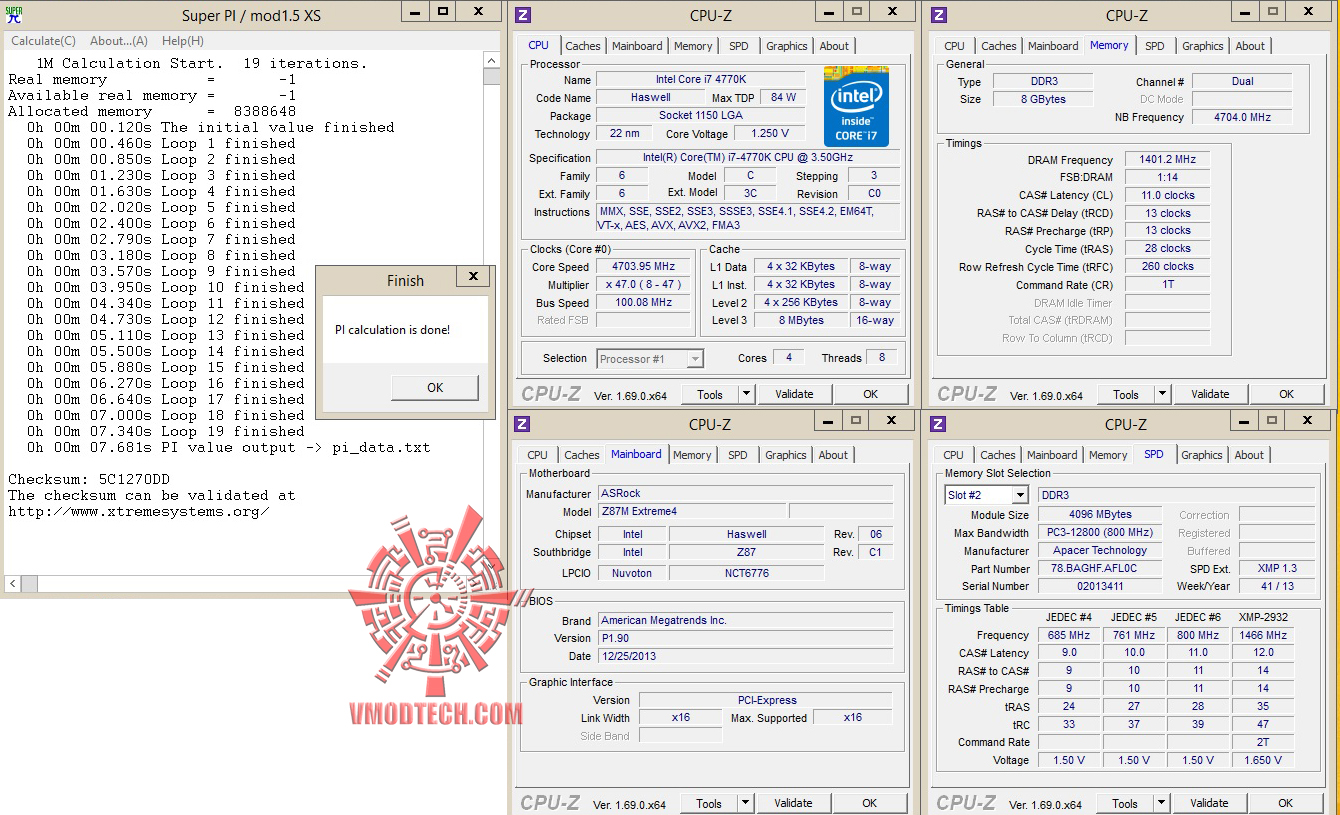The image size is (1340, 815).
Task: Select Graphics tab in the CPU-Z CPU window
Action: pos(787,46)
